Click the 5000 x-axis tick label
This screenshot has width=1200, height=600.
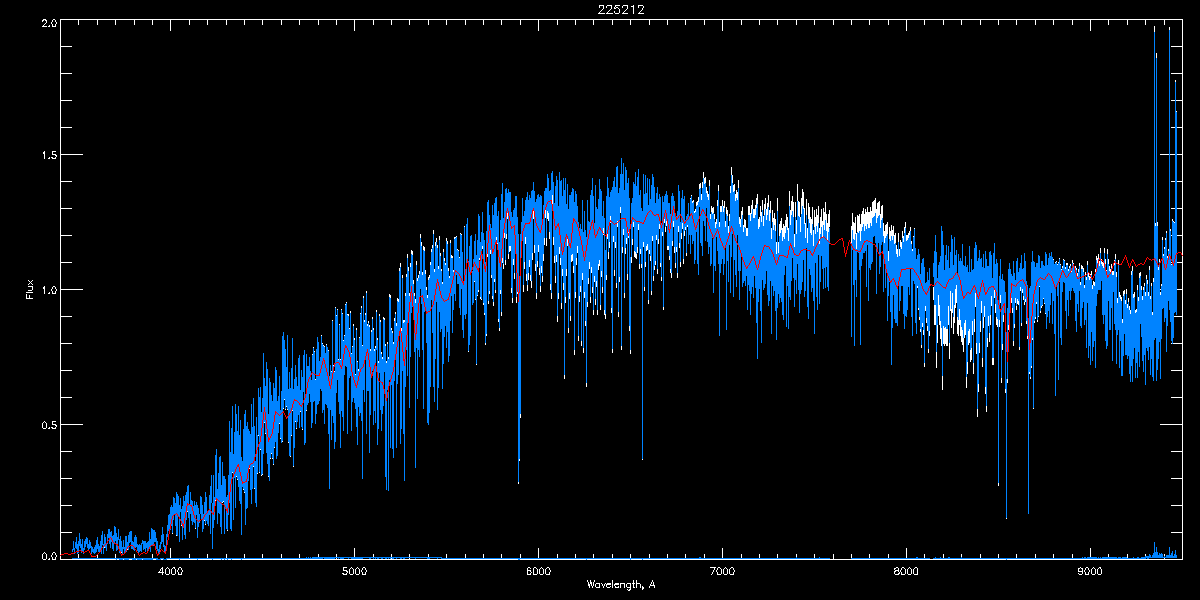pos(355,572)
